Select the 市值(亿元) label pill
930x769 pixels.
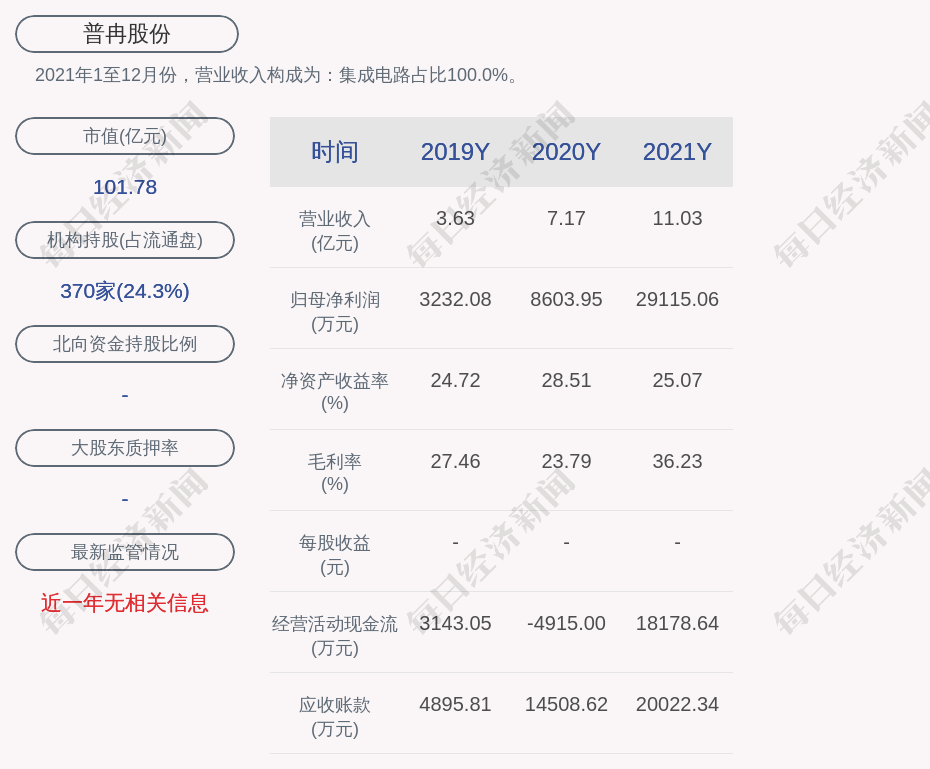coord(125,136)
